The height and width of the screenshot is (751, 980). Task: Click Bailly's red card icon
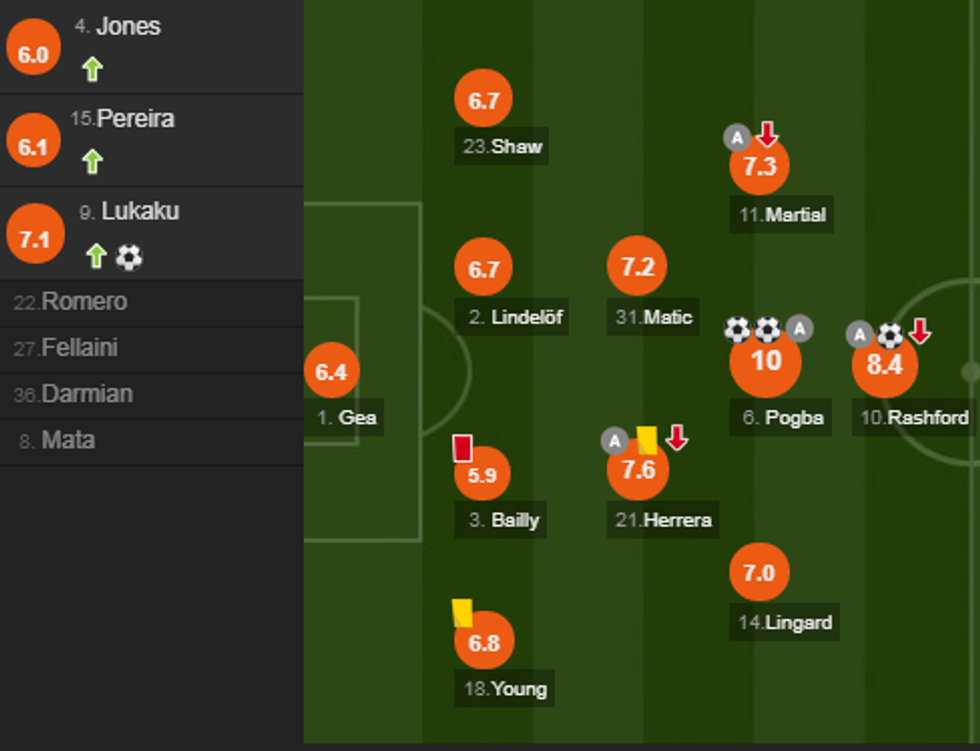(x=462, y=448)
